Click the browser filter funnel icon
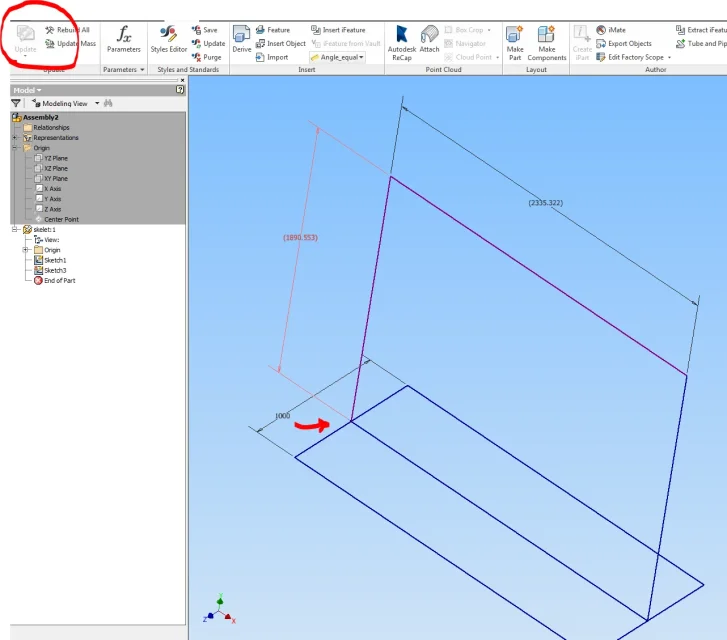The height and width of the screenshot is (640, 727). point(16,103)
